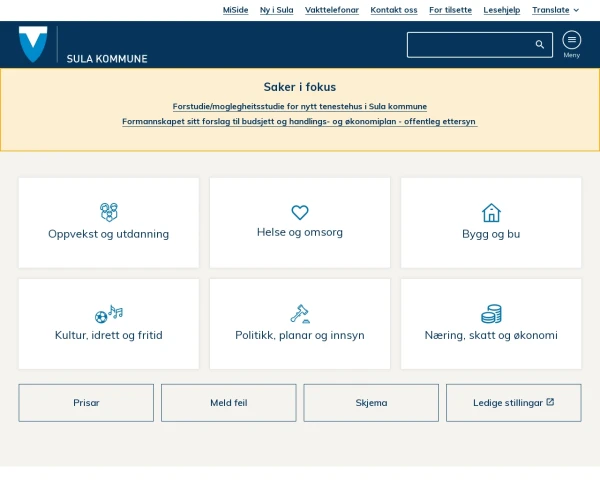Open Formannskapet budsjett forslag link

pyautogui.click(x=300, y=122)
